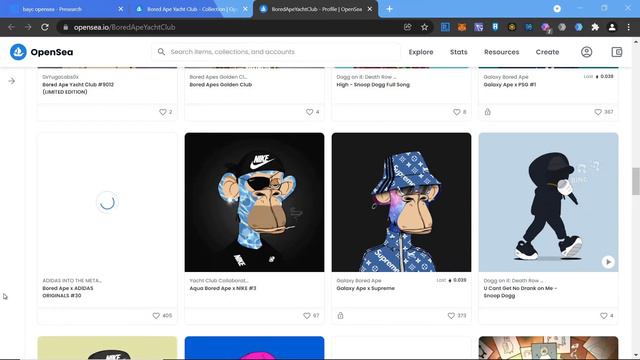Open the Create menu item

click(x=547, y=52)
